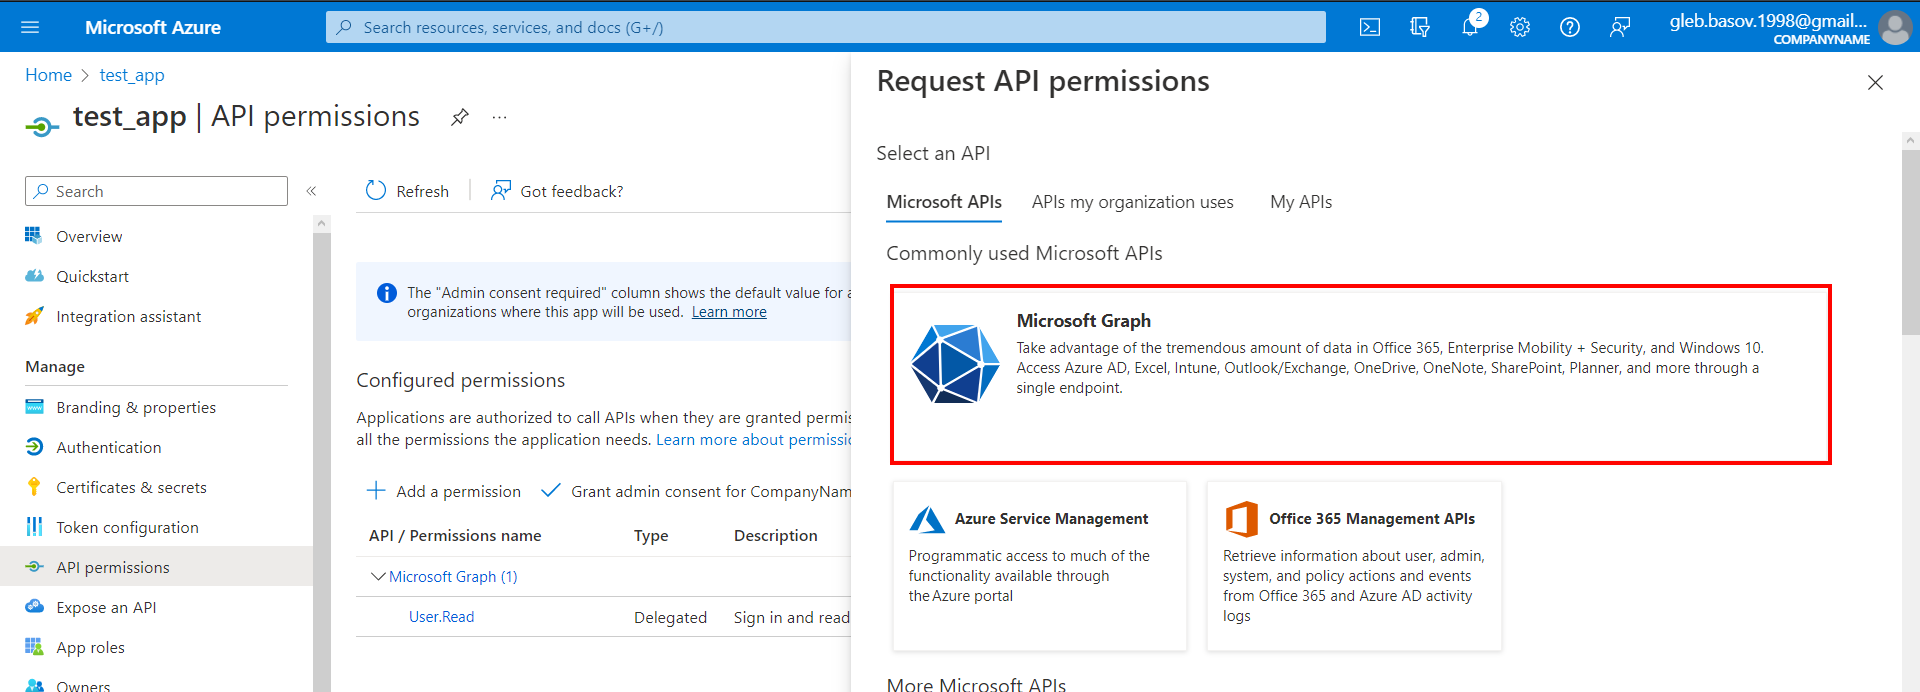Open the account avatar menu
The image size is (1920, 692).
point(1895,27)
